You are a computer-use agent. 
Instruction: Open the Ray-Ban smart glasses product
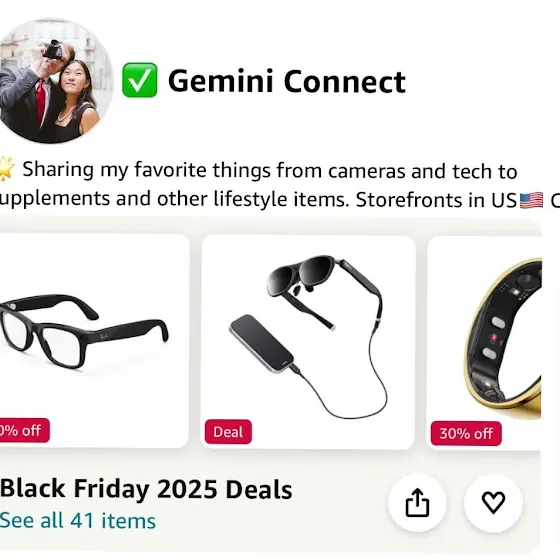(x=92, y=341)
